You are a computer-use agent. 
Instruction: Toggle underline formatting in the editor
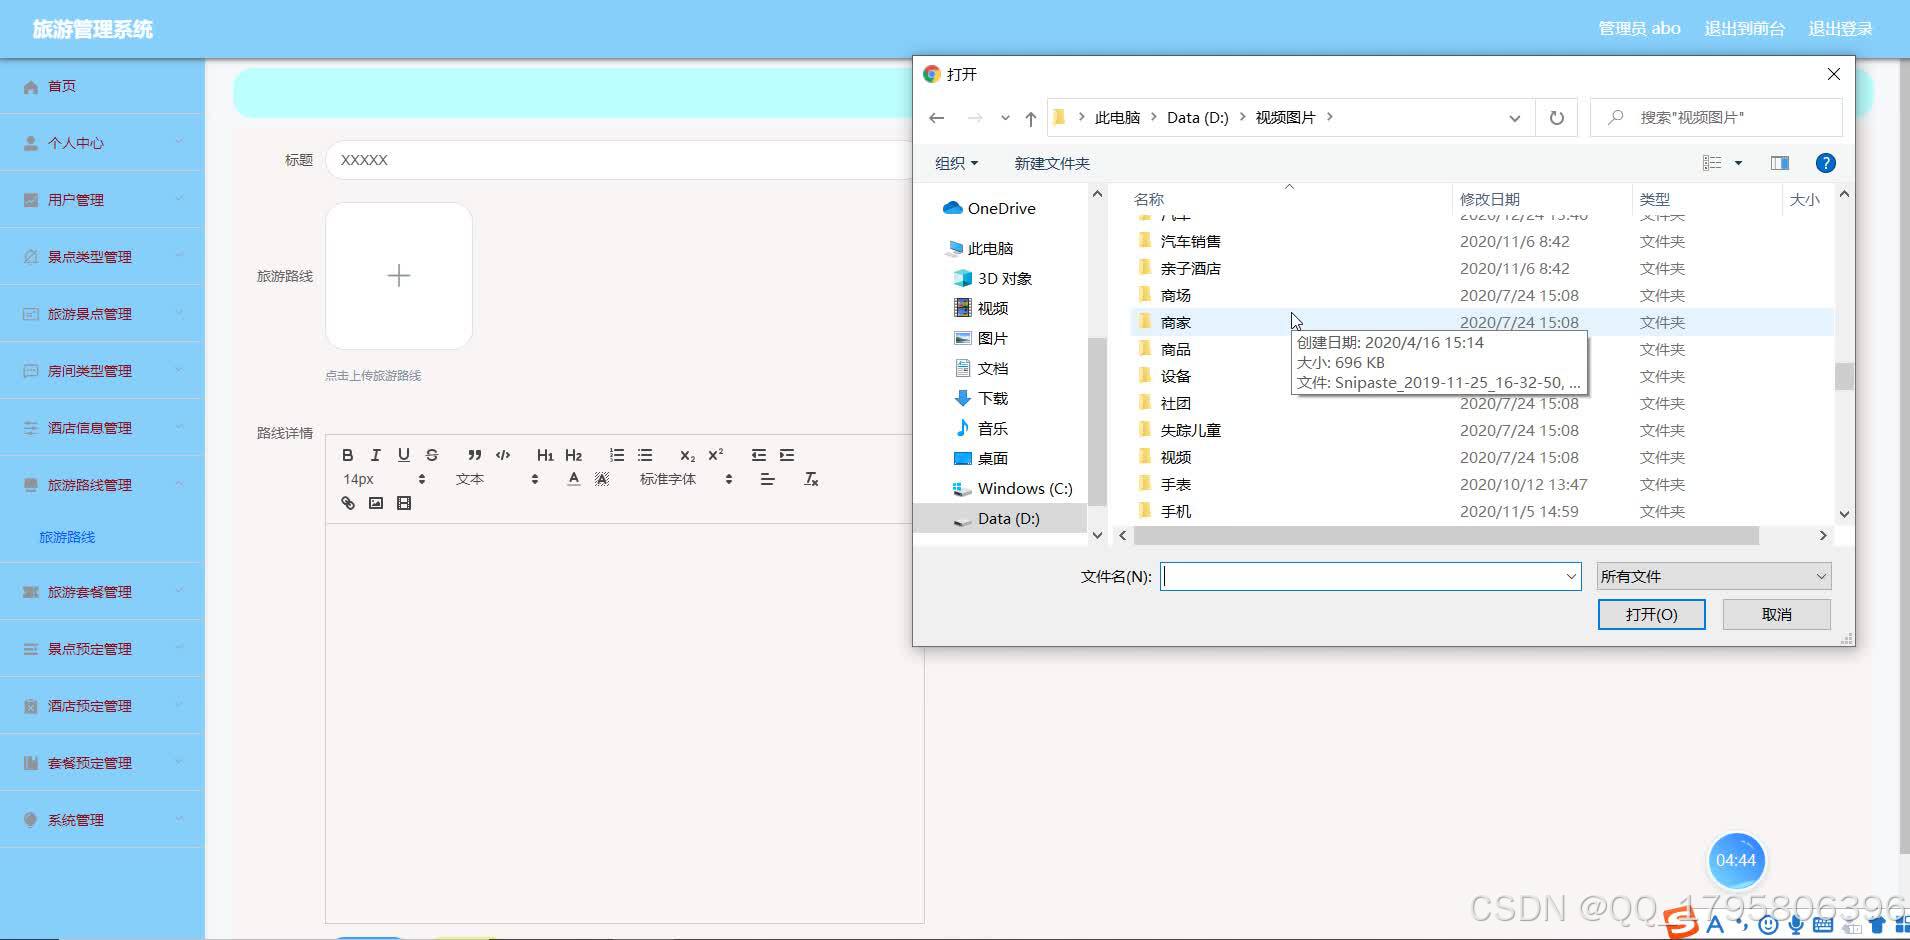click(403, 455)
